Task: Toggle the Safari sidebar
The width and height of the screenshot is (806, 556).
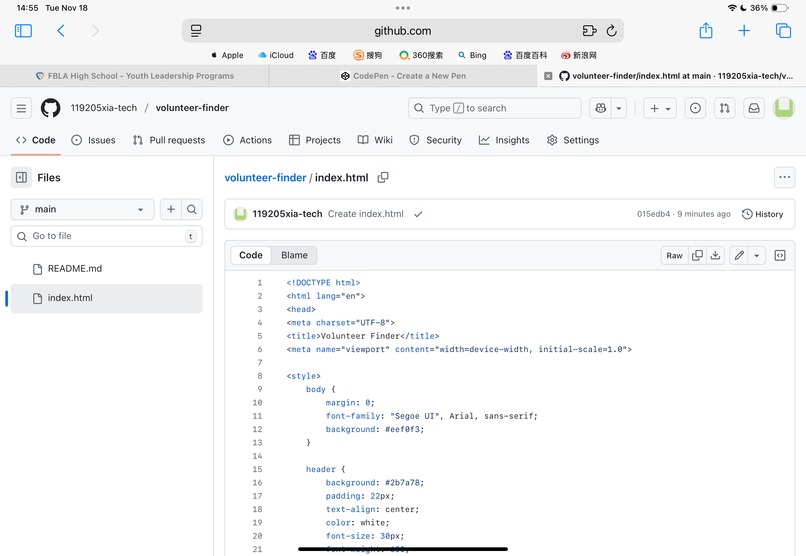Action: [23, 31]
